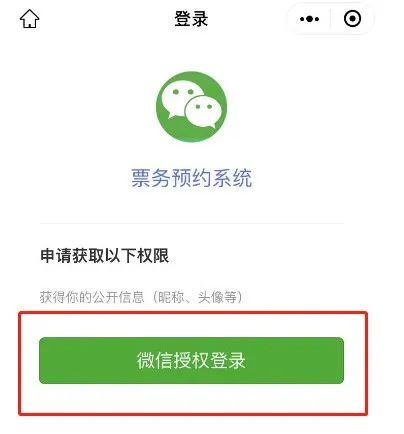Open the three-dots more menu
404x434 pixels.
pos(309,19)
